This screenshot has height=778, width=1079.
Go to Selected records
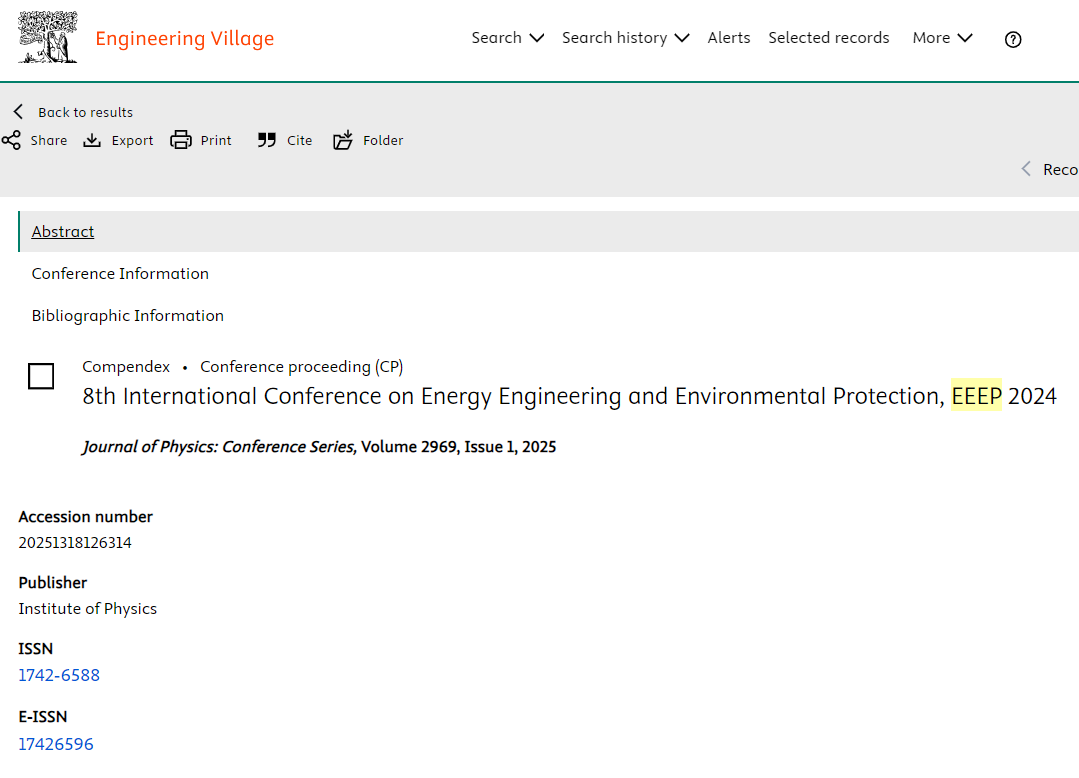coord(828,37)
